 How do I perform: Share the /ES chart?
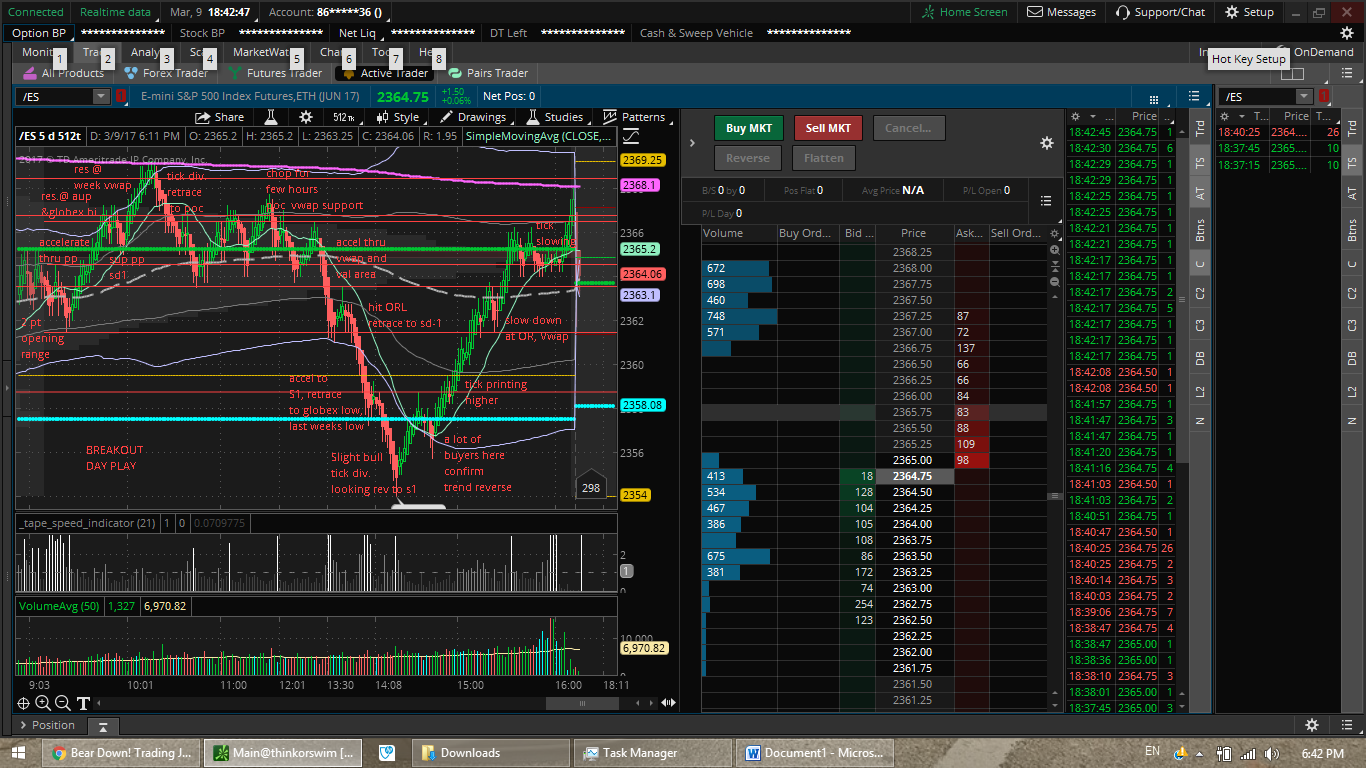pos(220,117)
